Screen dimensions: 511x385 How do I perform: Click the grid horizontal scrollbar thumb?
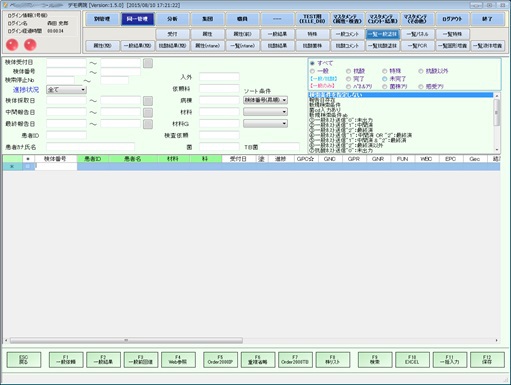coord(126,340)
